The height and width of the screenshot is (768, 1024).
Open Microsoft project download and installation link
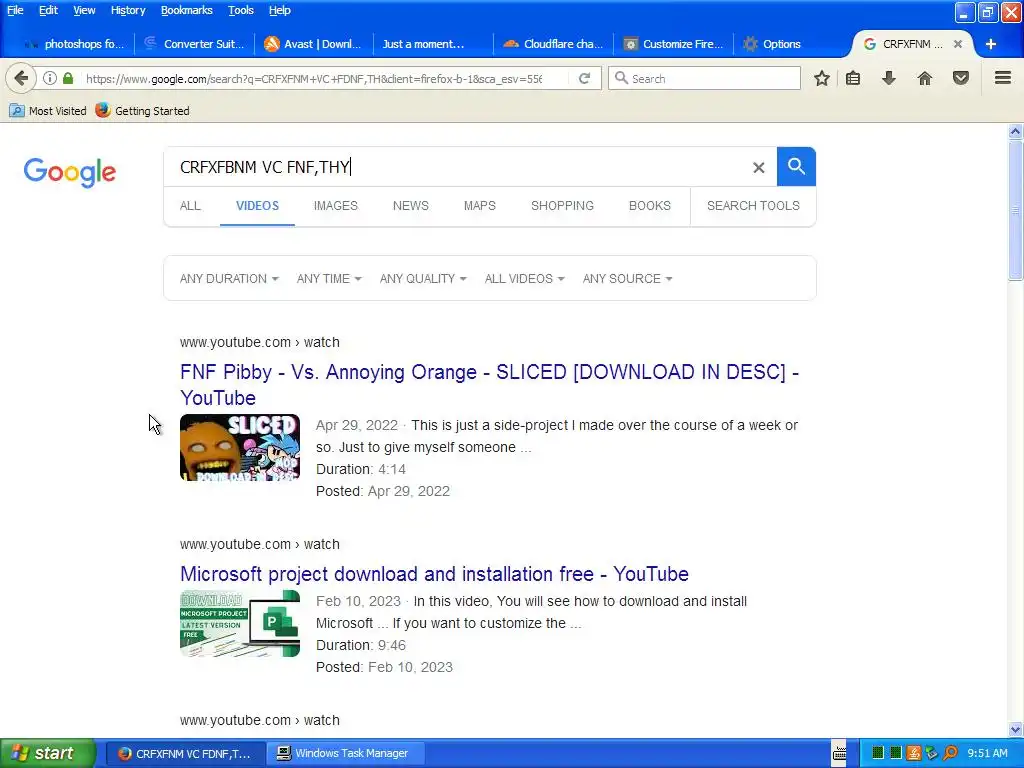point(434,574)
